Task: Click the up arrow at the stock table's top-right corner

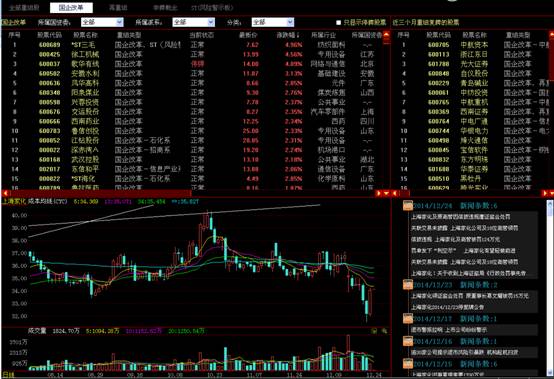Action: [x=386, y=35]
